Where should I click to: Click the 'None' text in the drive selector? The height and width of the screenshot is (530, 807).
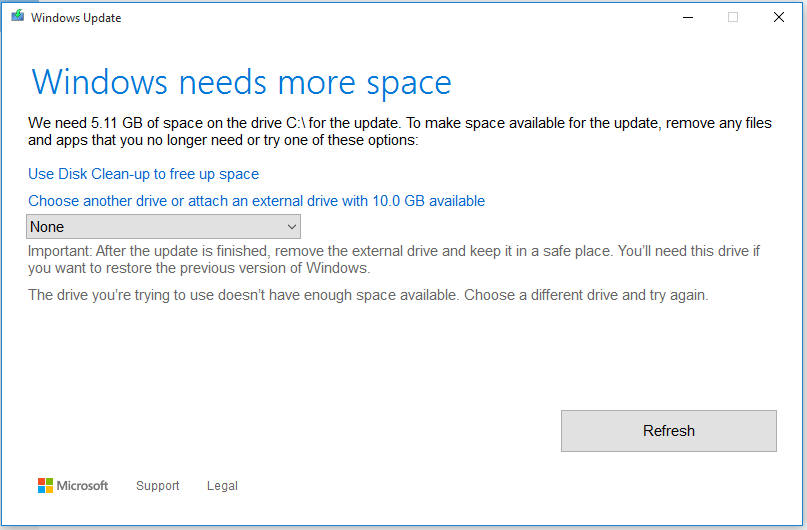click(47, 227)
